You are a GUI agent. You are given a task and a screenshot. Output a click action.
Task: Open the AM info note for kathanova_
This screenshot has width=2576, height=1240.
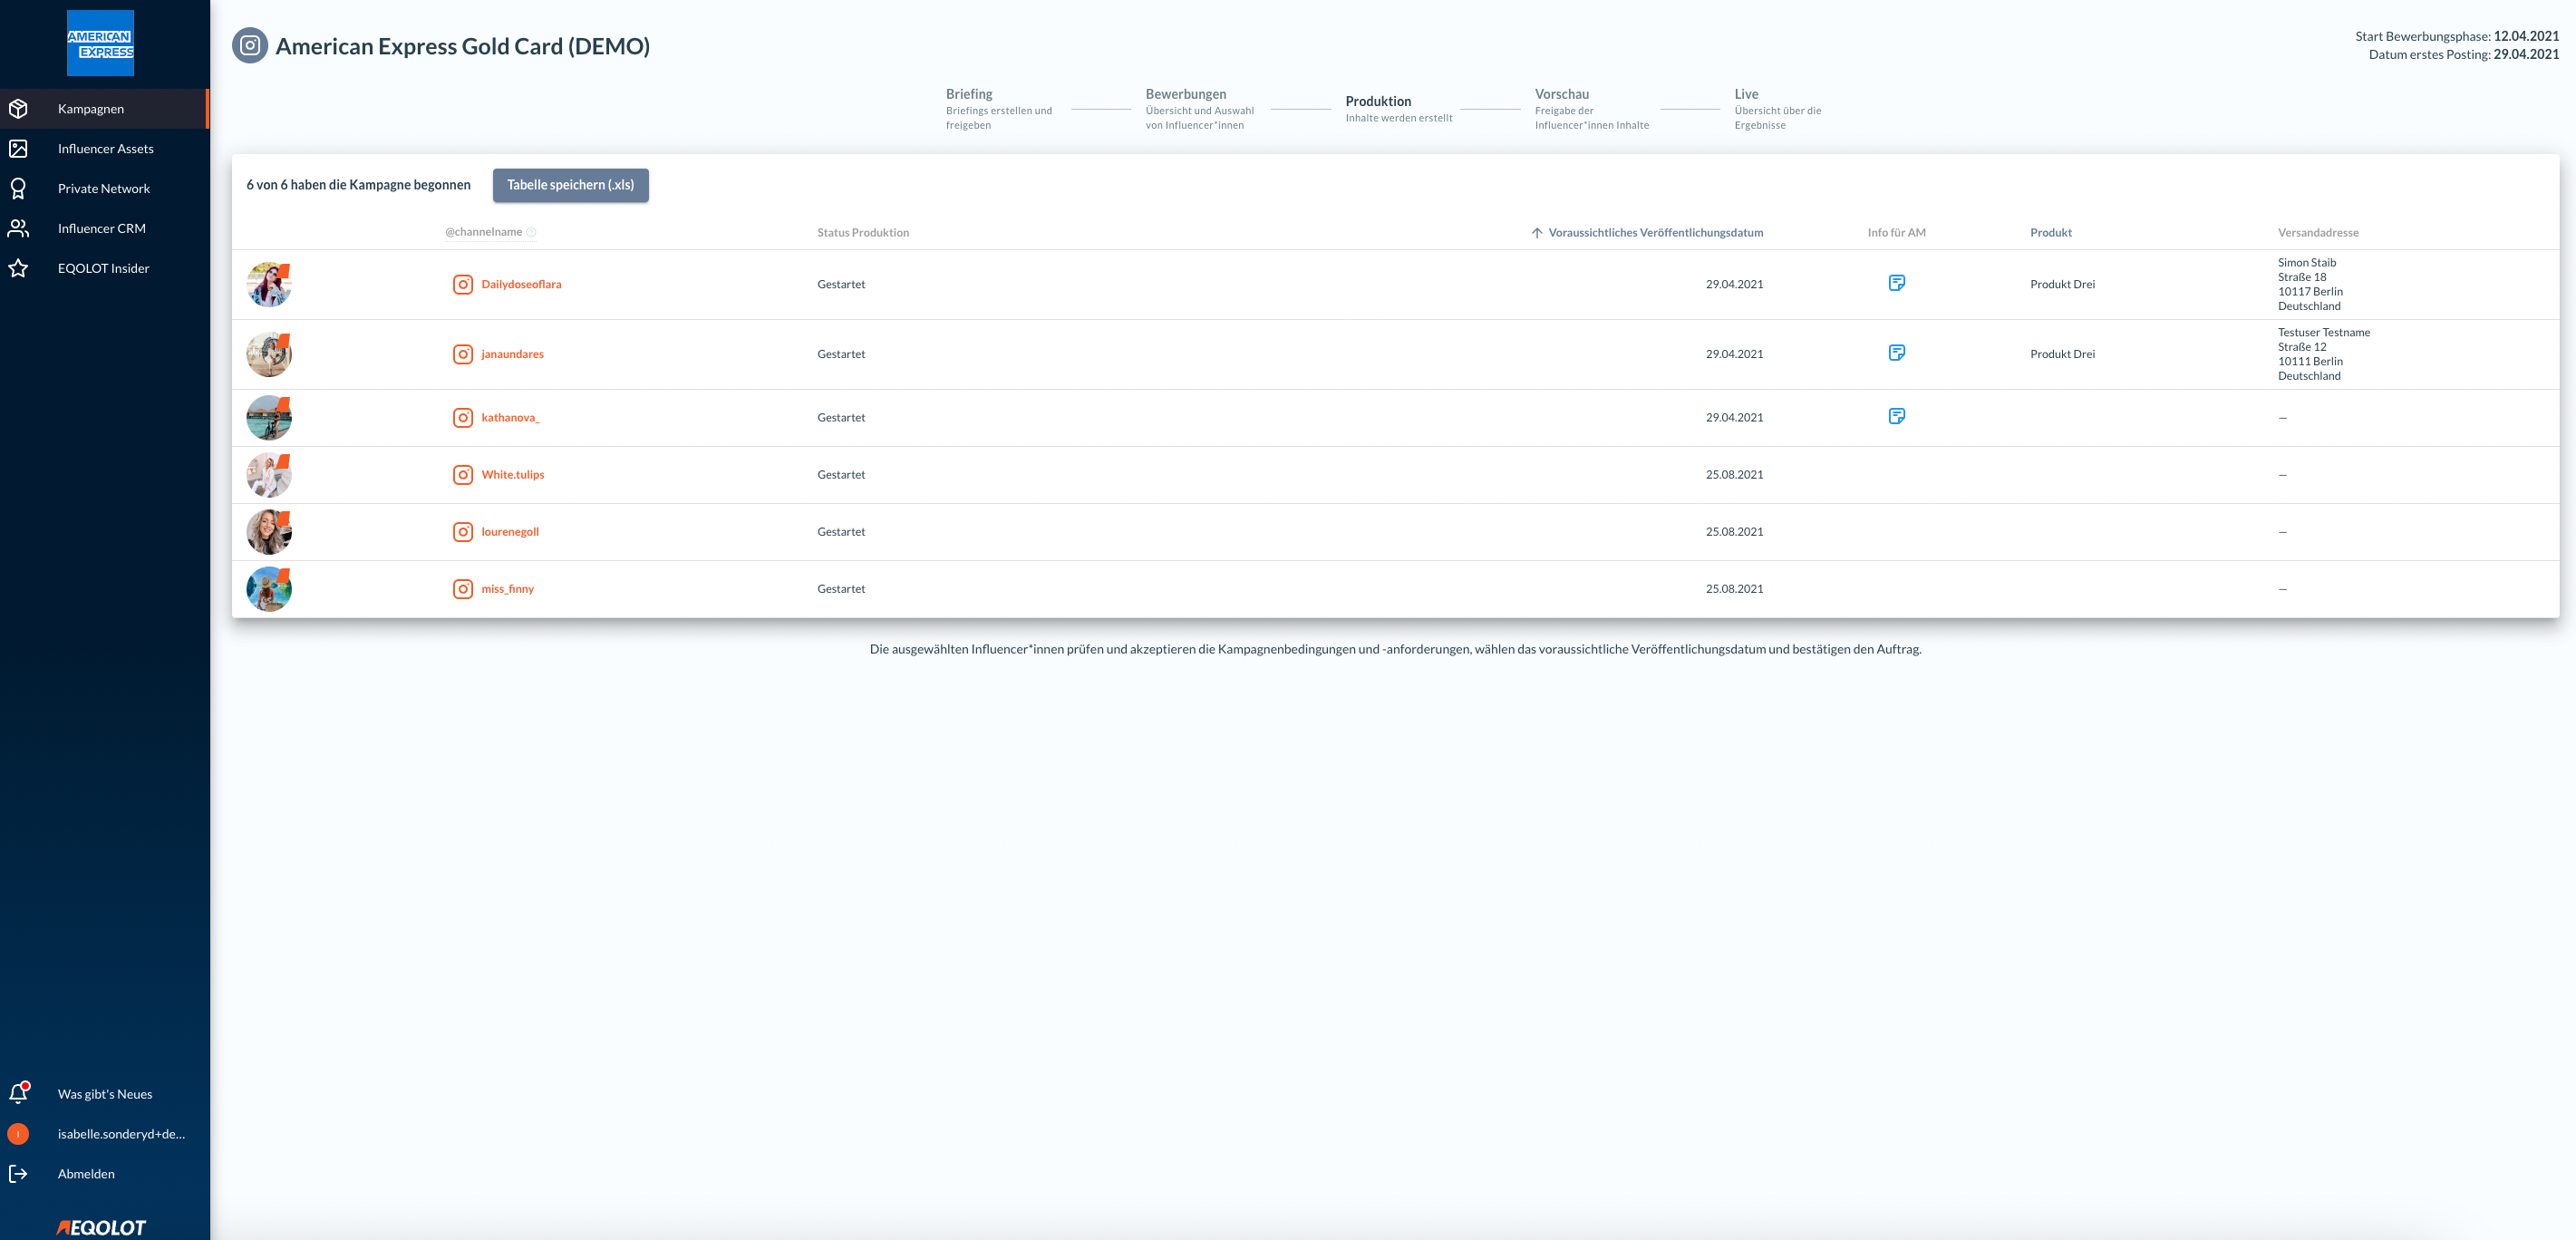[1896, 416]
